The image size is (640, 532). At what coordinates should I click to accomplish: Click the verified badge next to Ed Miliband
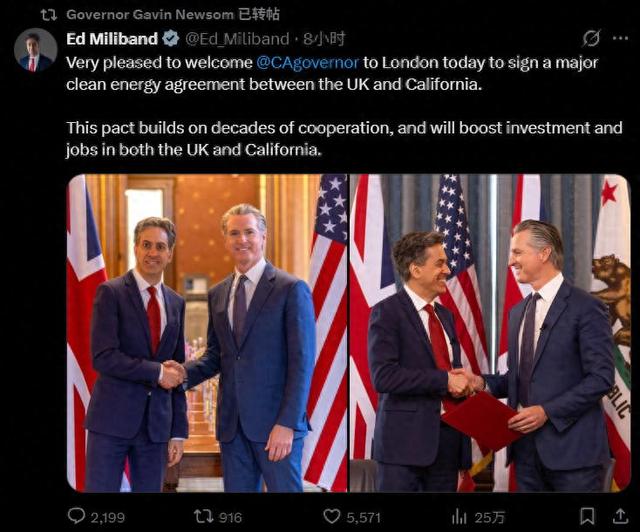[x=171, y=39]
